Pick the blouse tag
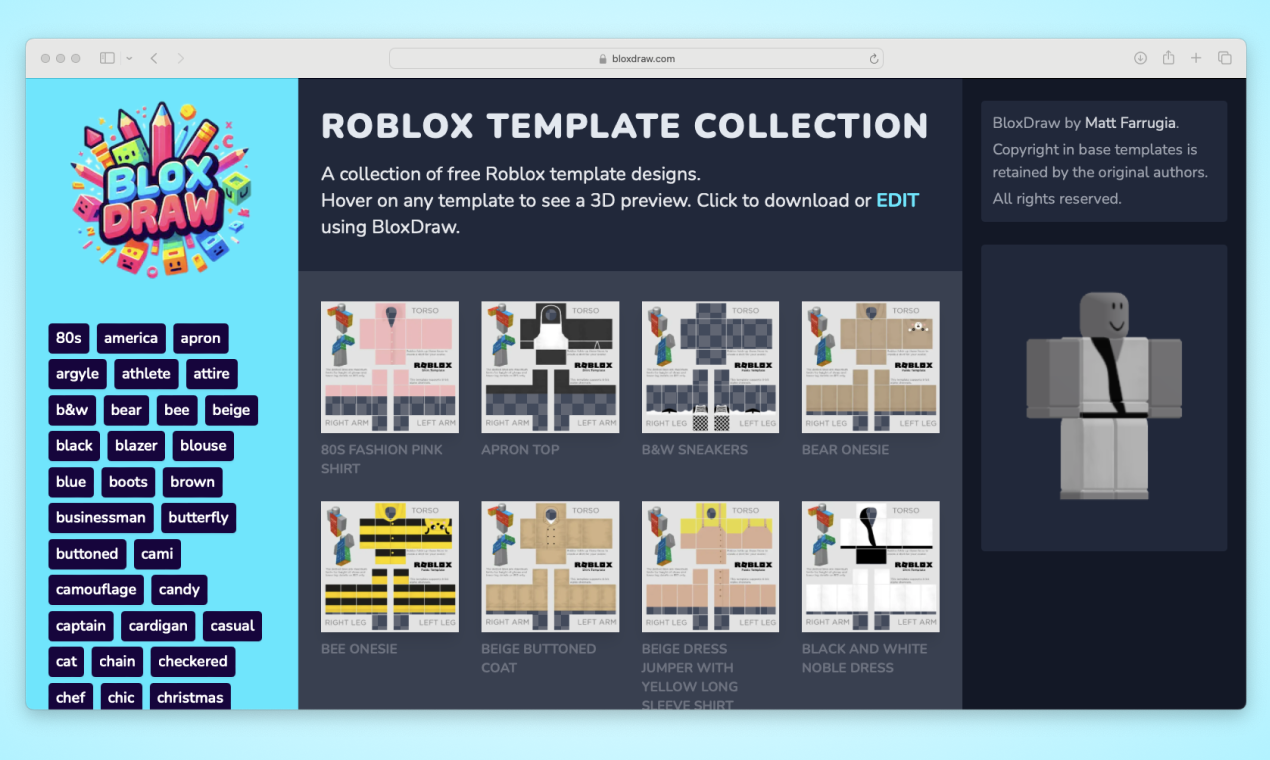The height and width of the screenshot is (760, 1270). click(203, 446)
